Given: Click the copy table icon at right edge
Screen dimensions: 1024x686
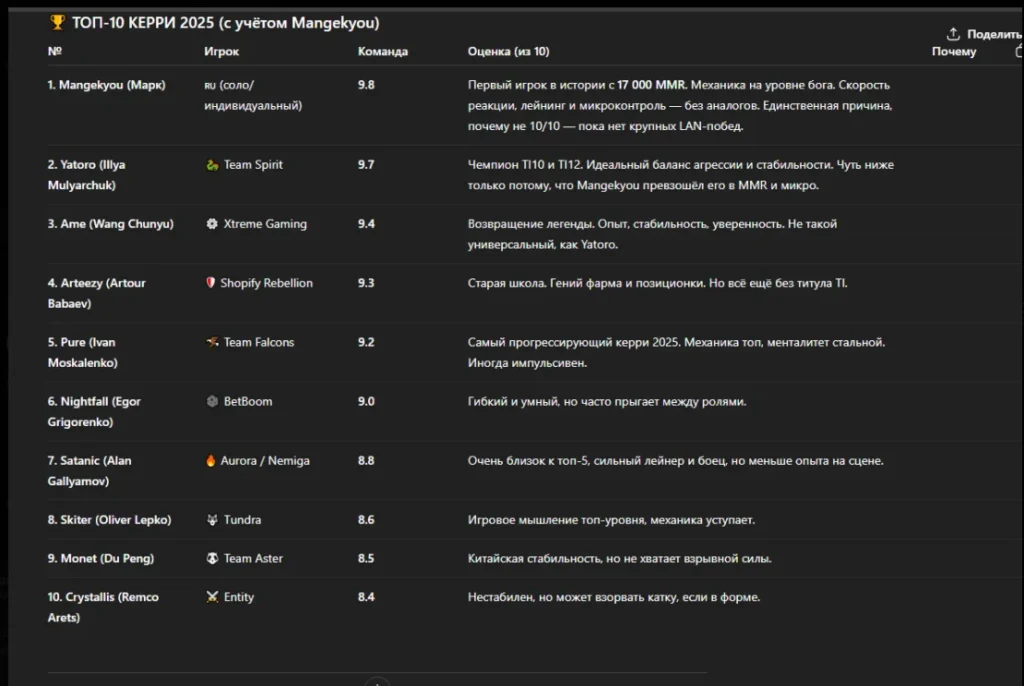Looking at the screenshot, I should coord(1018,50).
